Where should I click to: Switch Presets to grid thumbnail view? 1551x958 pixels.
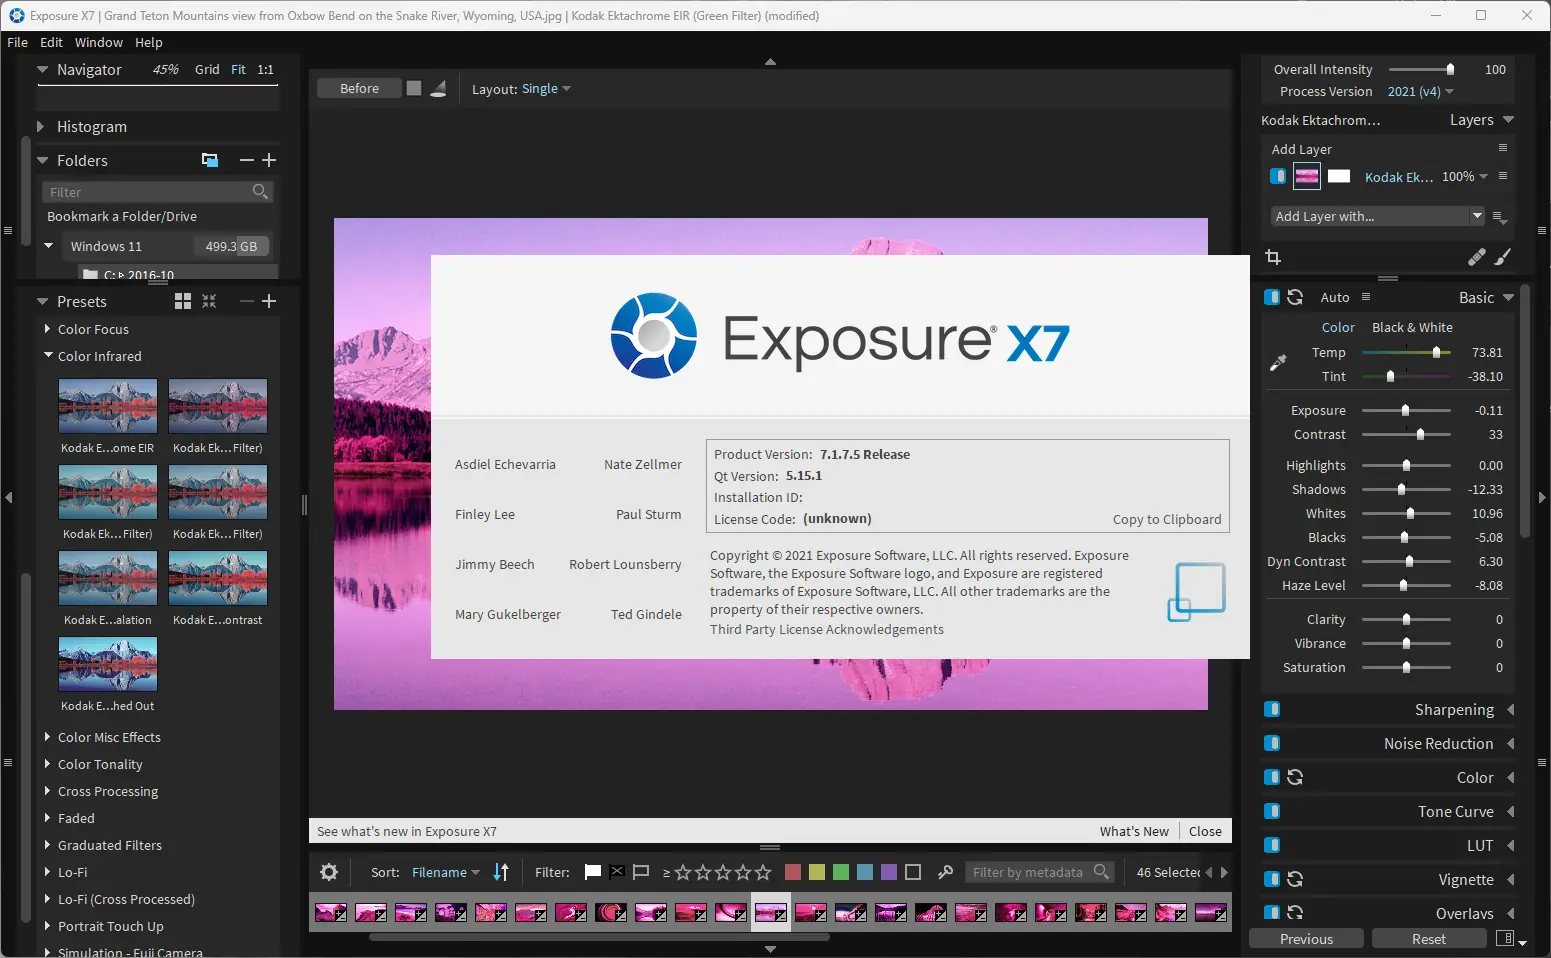click(183, 301)
